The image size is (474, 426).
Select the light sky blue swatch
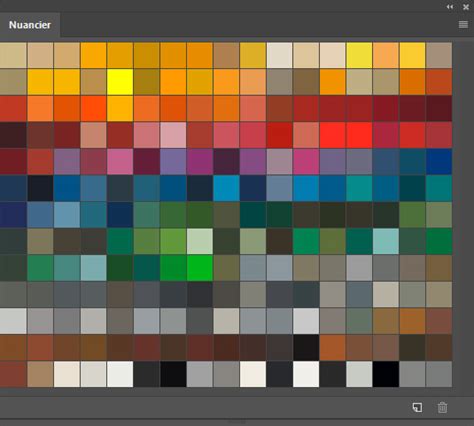pyautogui.click(x=67, y=215)
